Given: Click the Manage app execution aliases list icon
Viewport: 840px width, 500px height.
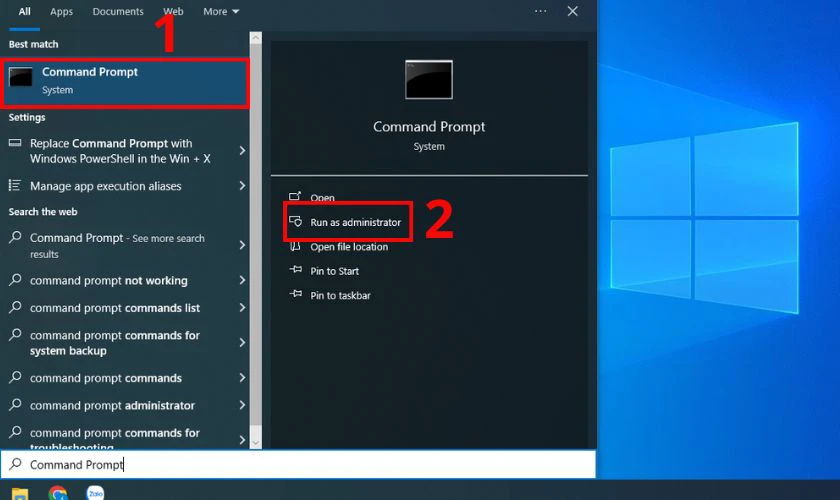Looking at the screenshot, I should tap(15, 185).
